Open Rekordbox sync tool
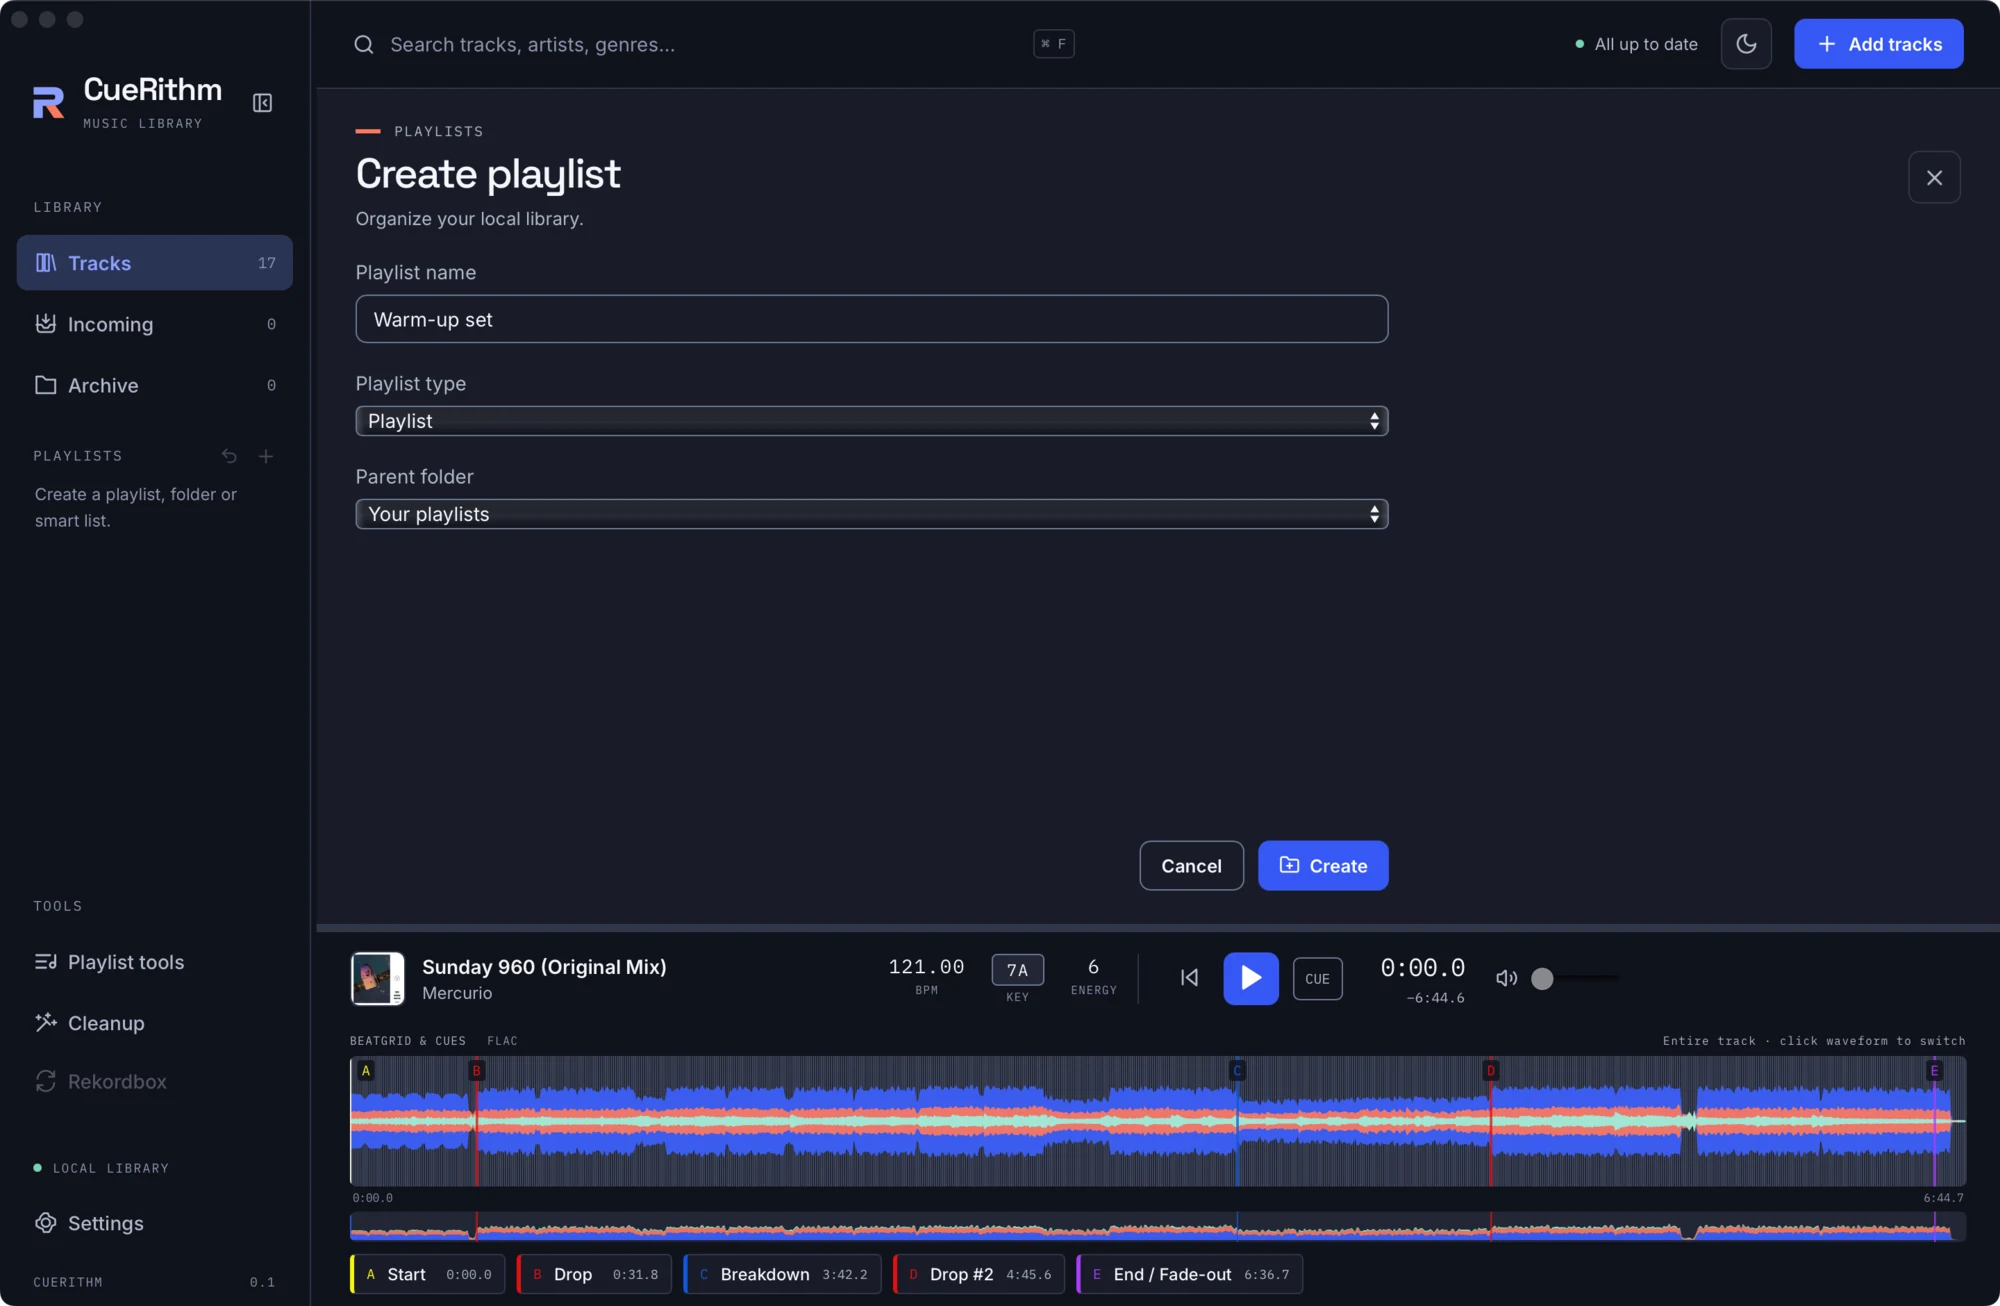The height and width of the screenshot is (1306, 2000). 155,1082
